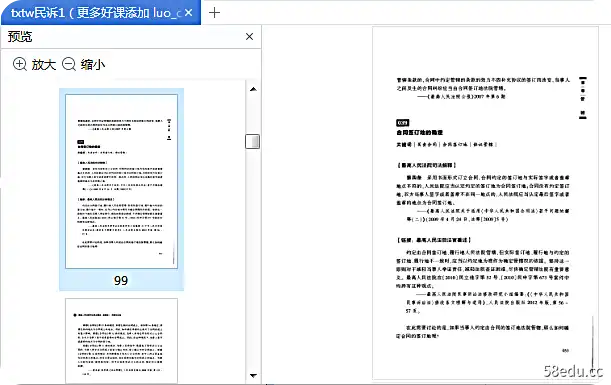The width and height of the screenshot is (611, 385).
Task: Click the page number 99 label
Action: tap(121, 280)
